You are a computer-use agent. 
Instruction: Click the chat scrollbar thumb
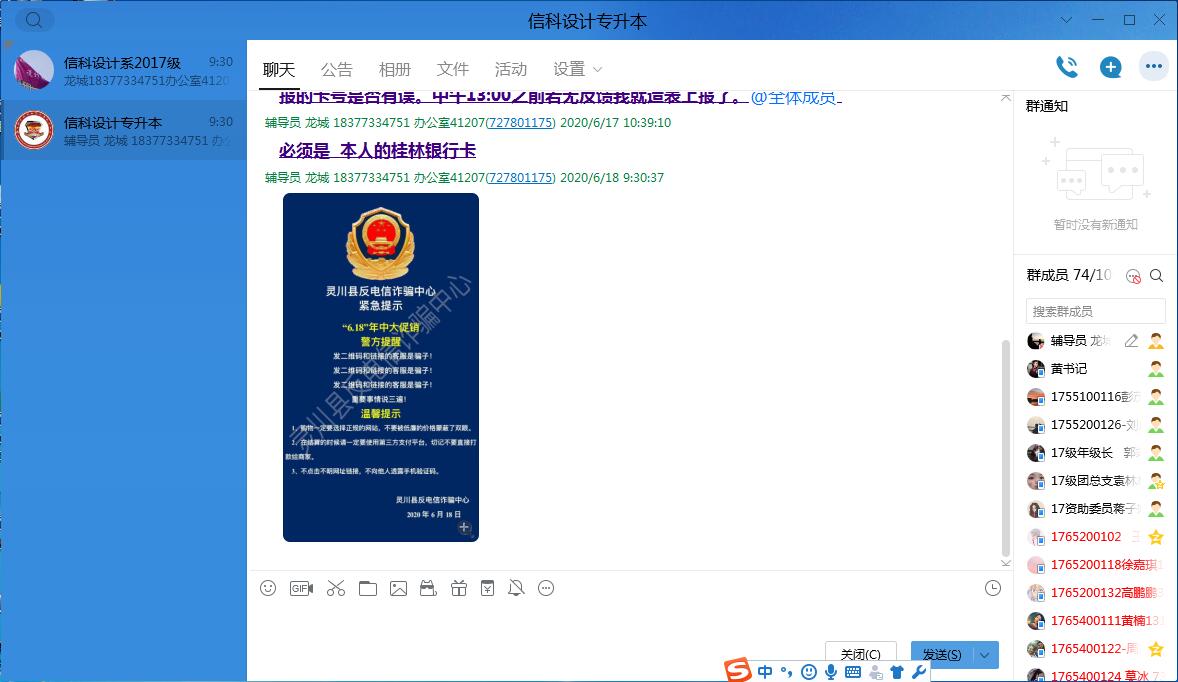(1006, 448)
